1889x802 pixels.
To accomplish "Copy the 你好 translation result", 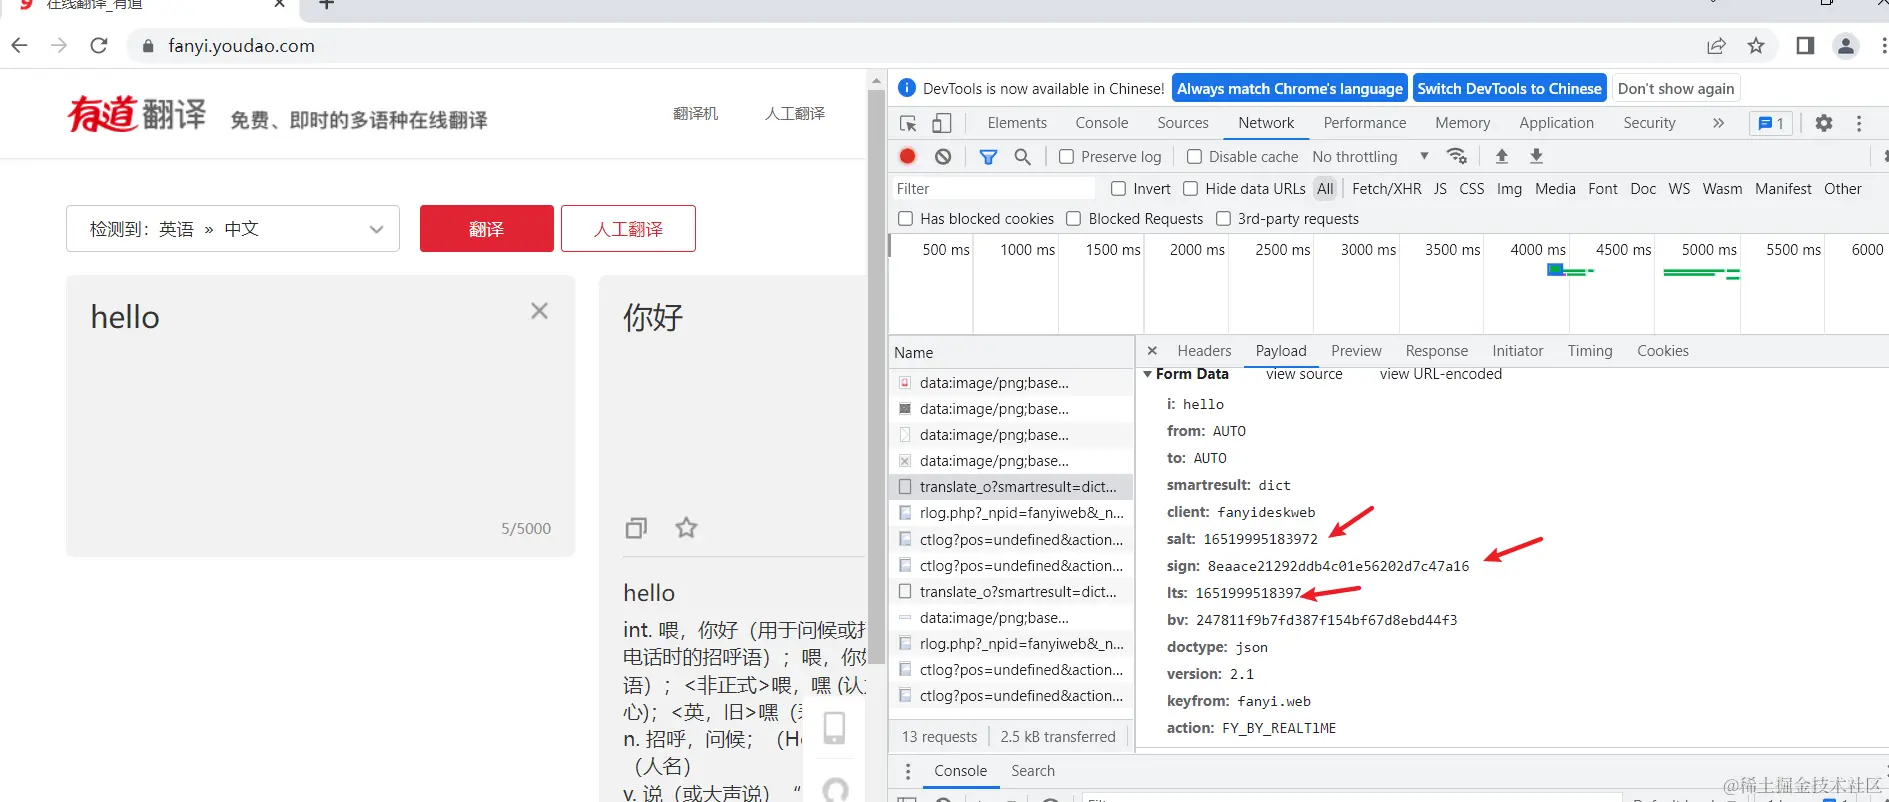I will pos(636,528).
